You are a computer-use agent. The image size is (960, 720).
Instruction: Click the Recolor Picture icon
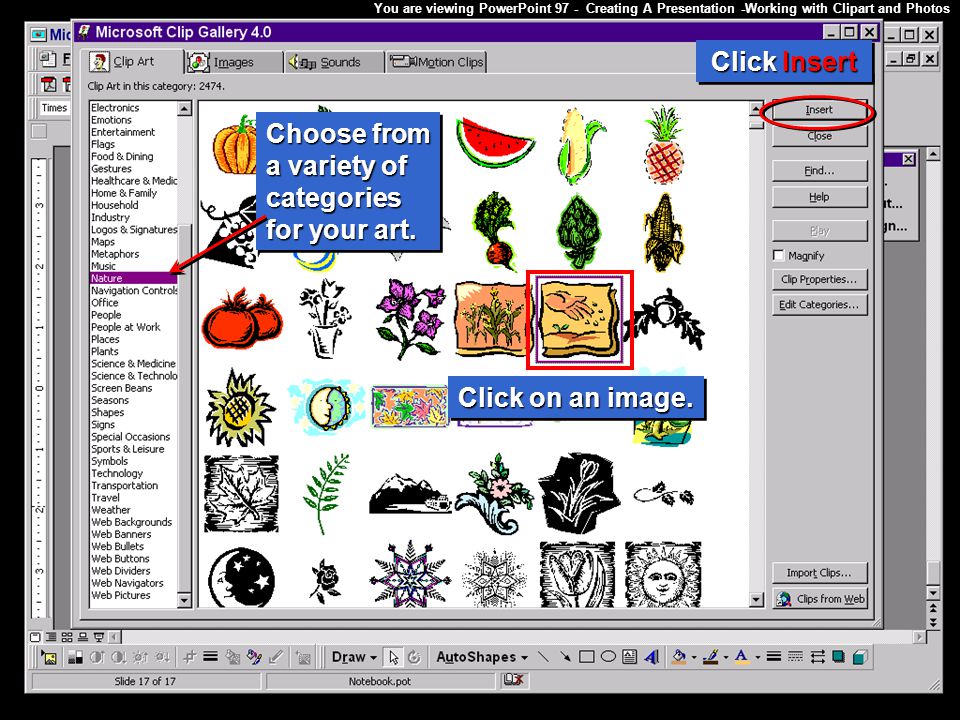coord(232,658)
